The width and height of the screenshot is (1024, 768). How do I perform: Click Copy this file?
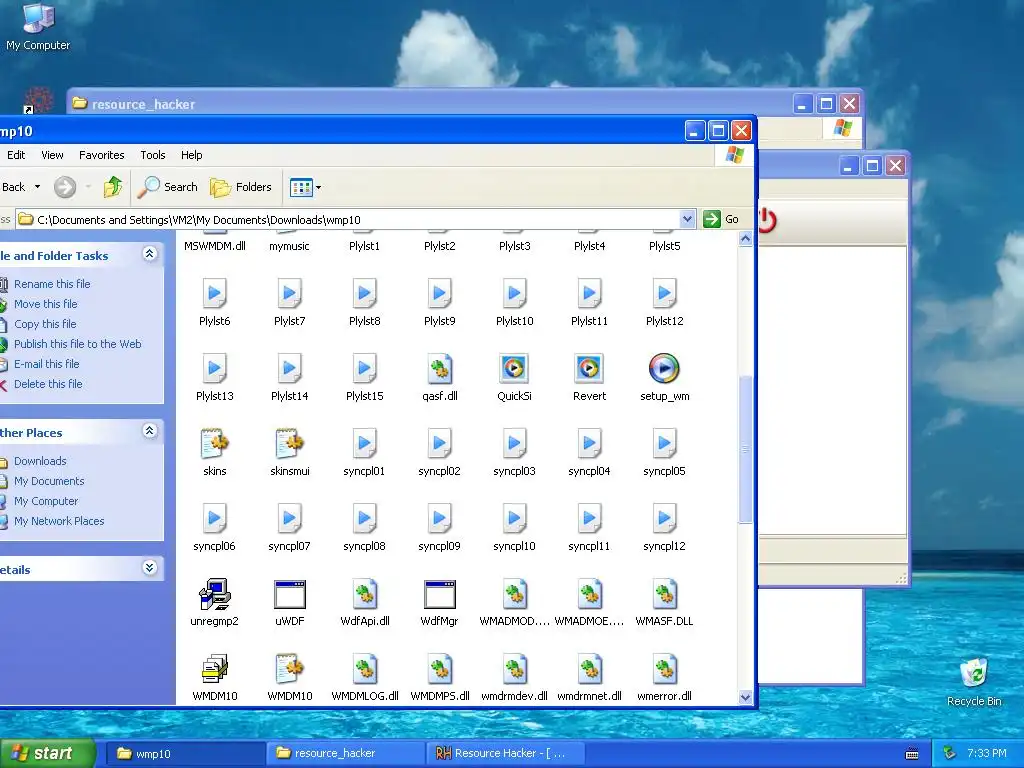[45, 324]
